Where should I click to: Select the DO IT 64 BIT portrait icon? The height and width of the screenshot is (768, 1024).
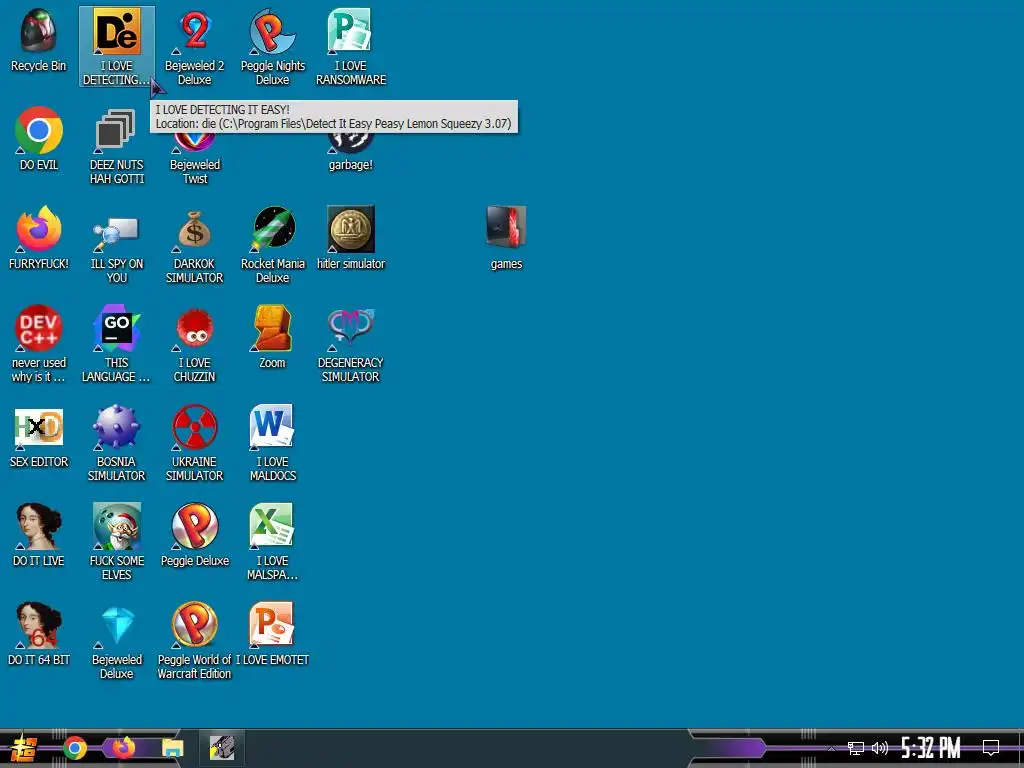coord(39,625)
